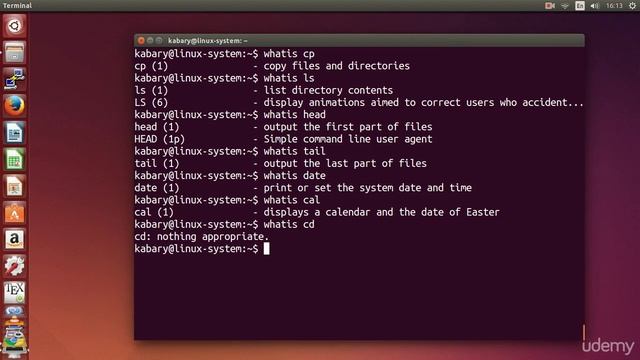Open the sound volume indicator
Image resolution: width=640 pixels, height=360 pixels.
click(595, 5)
